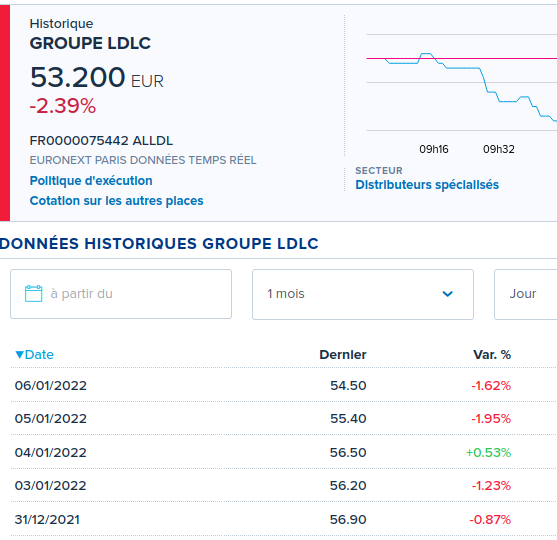Screen dimensions: 557x540
Task: Click the 'GROUPE LDLC' stock title
Action: [x=90, y=43]
